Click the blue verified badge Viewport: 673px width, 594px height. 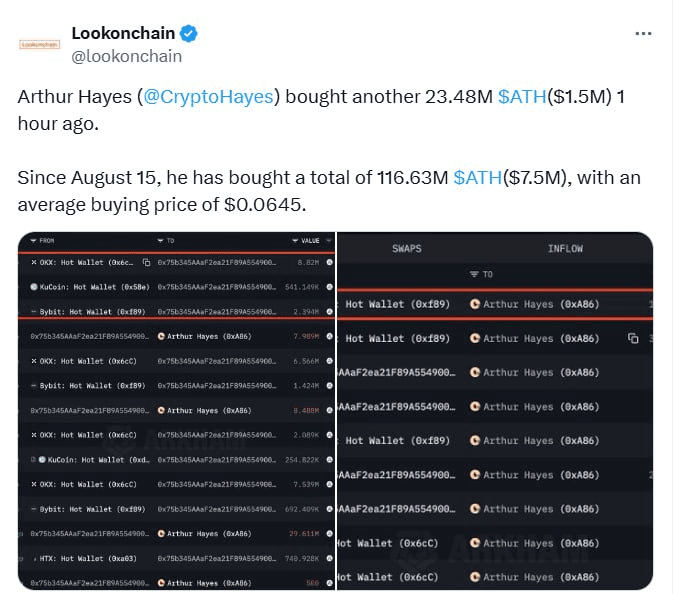tap(189, 34)
